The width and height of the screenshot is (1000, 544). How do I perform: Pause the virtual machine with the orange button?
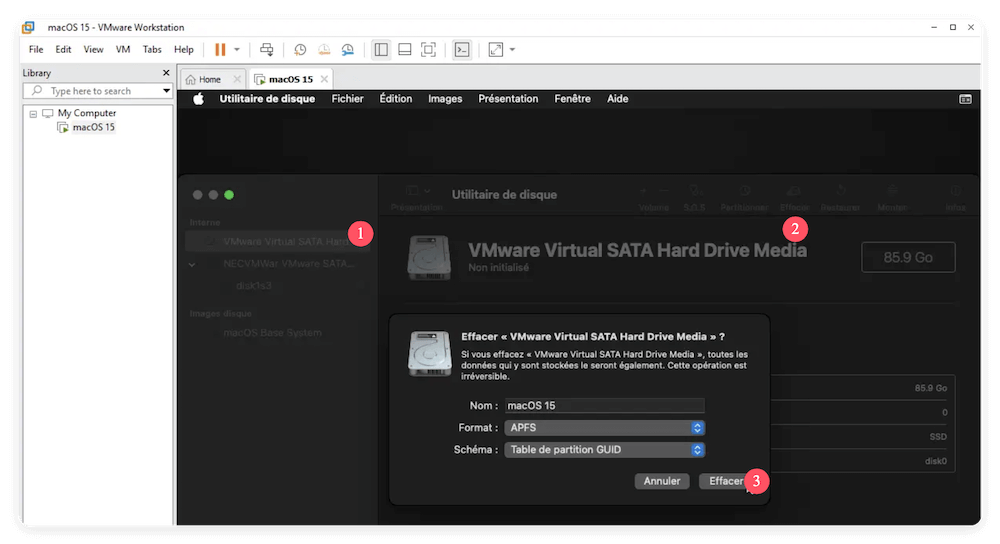[220, 50]
